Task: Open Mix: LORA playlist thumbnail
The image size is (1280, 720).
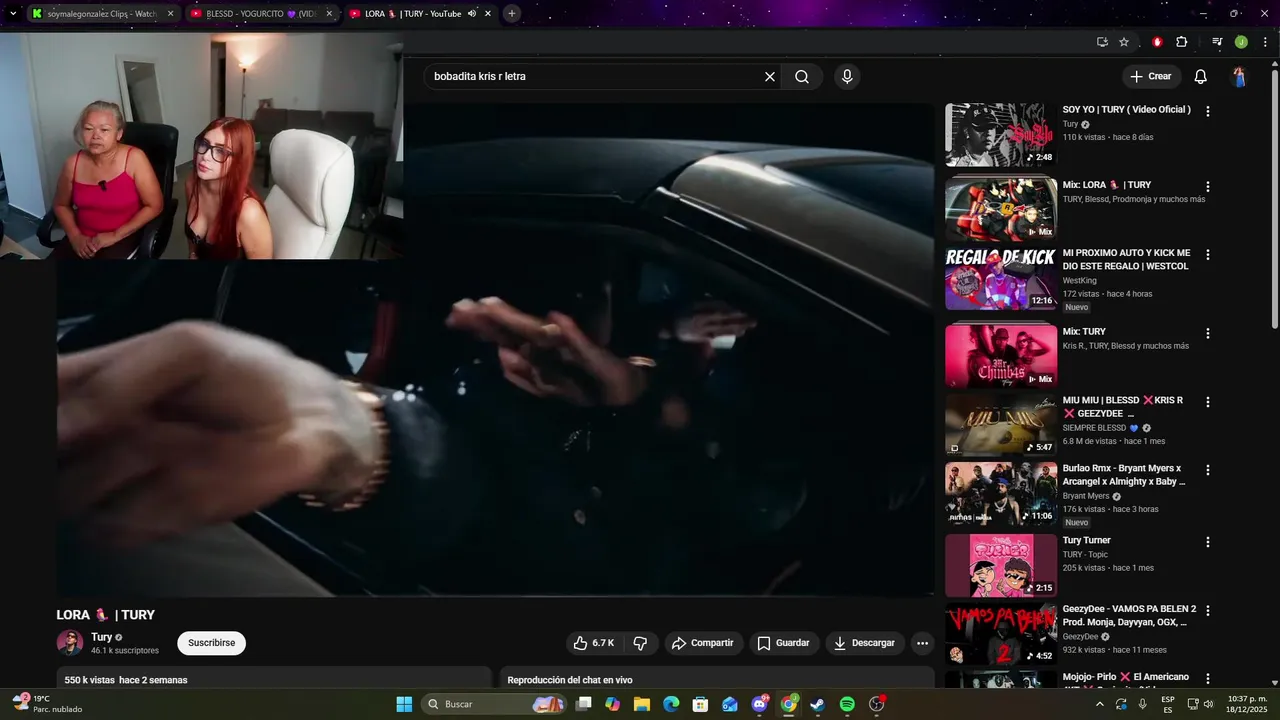Action: click(1001, 209)
